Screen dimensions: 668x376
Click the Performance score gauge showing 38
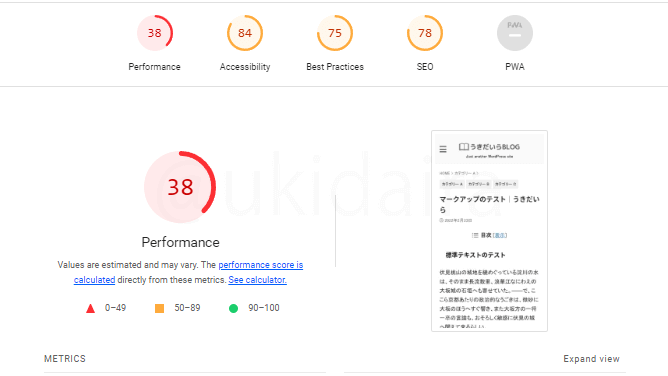coord(155,33)
